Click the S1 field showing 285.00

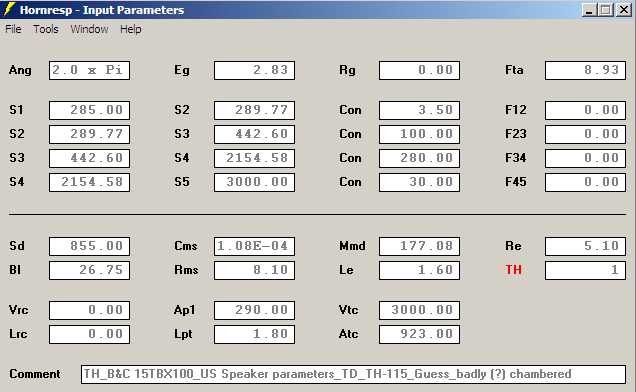tap(90, 110)
